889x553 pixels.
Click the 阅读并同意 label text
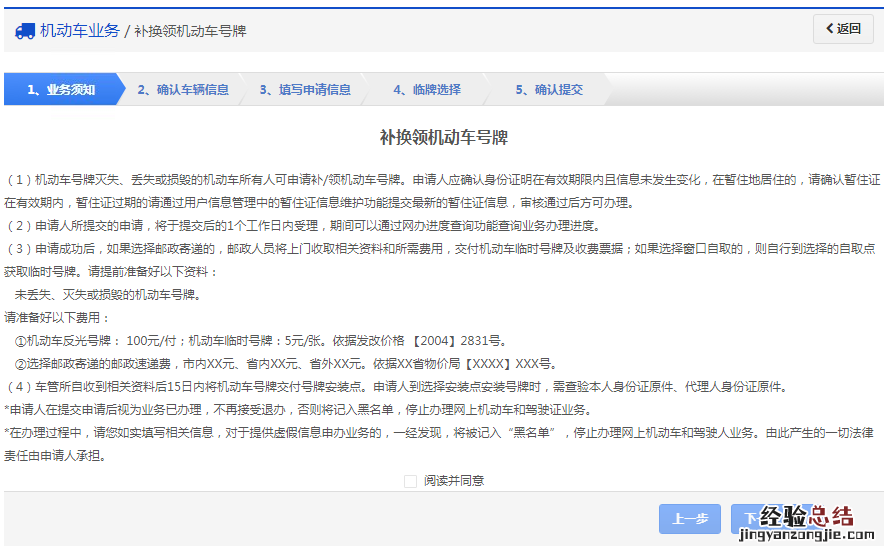453,481
